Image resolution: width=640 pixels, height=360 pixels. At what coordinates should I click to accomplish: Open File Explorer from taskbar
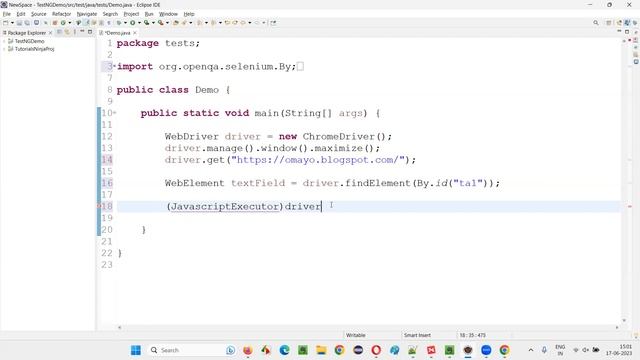[321, 350]
